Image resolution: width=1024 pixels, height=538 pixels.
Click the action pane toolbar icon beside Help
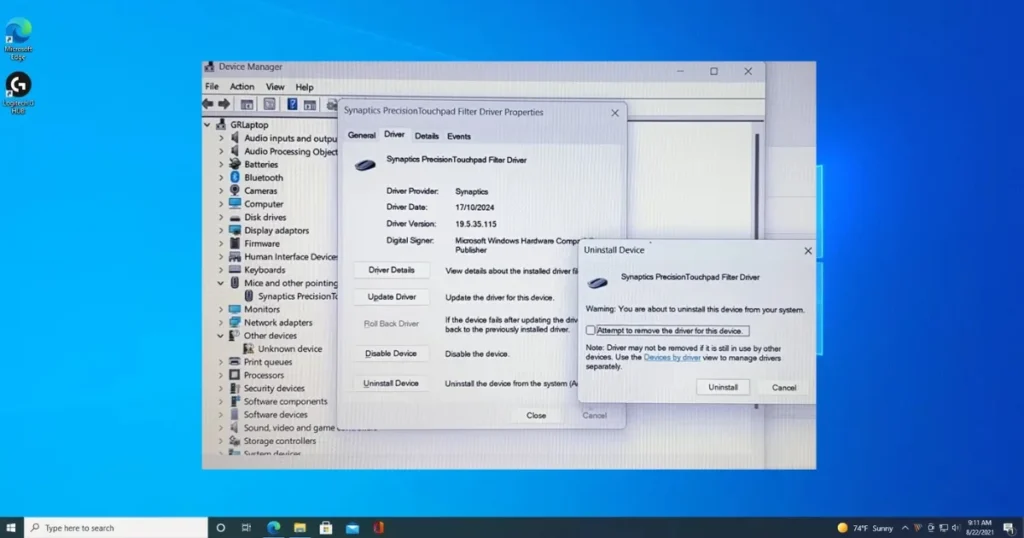[x=310, y=104]
